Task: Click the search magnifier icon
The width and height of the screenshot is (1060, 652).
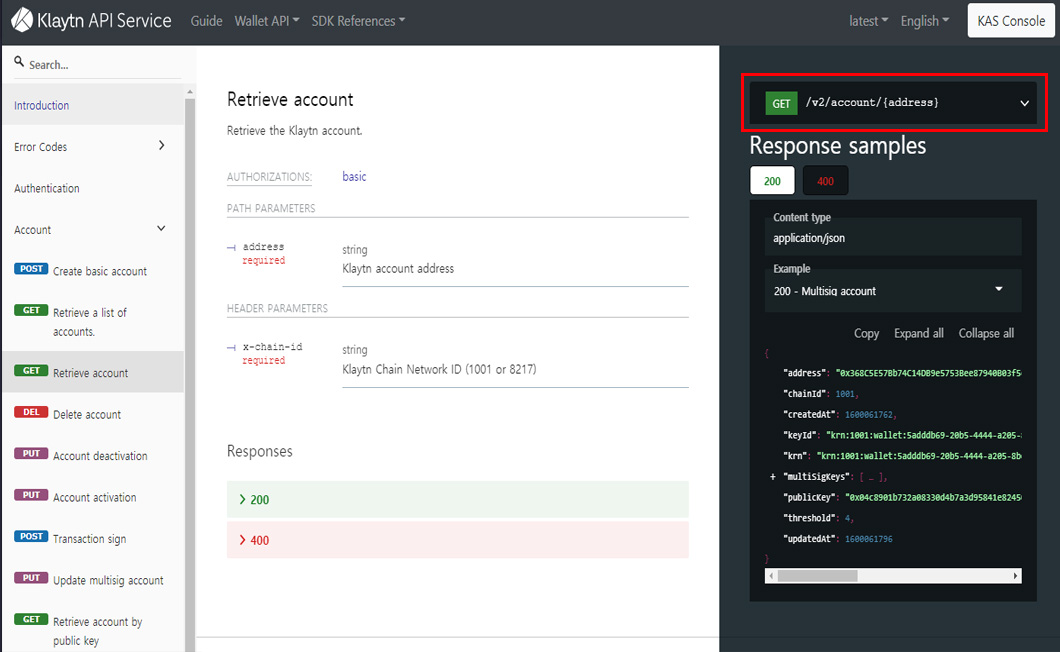Action: (19, 62)
